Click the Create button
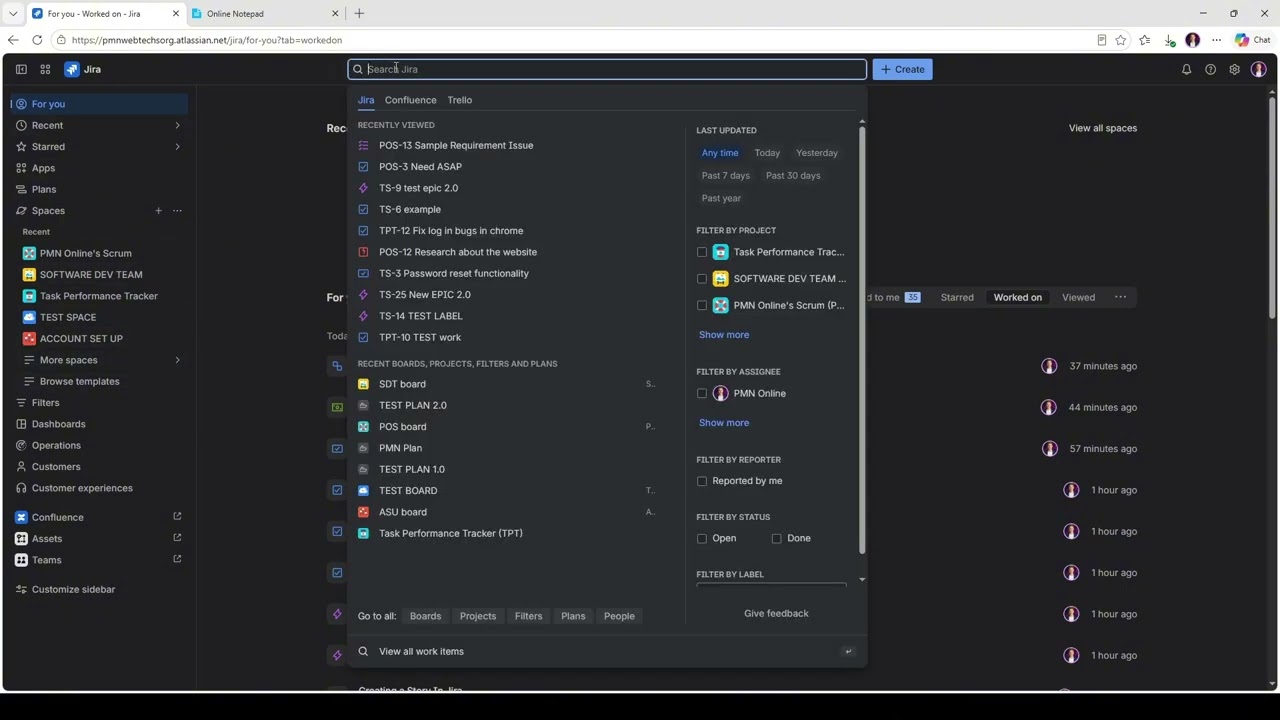 pyautogui.click(x=903, y=69)
